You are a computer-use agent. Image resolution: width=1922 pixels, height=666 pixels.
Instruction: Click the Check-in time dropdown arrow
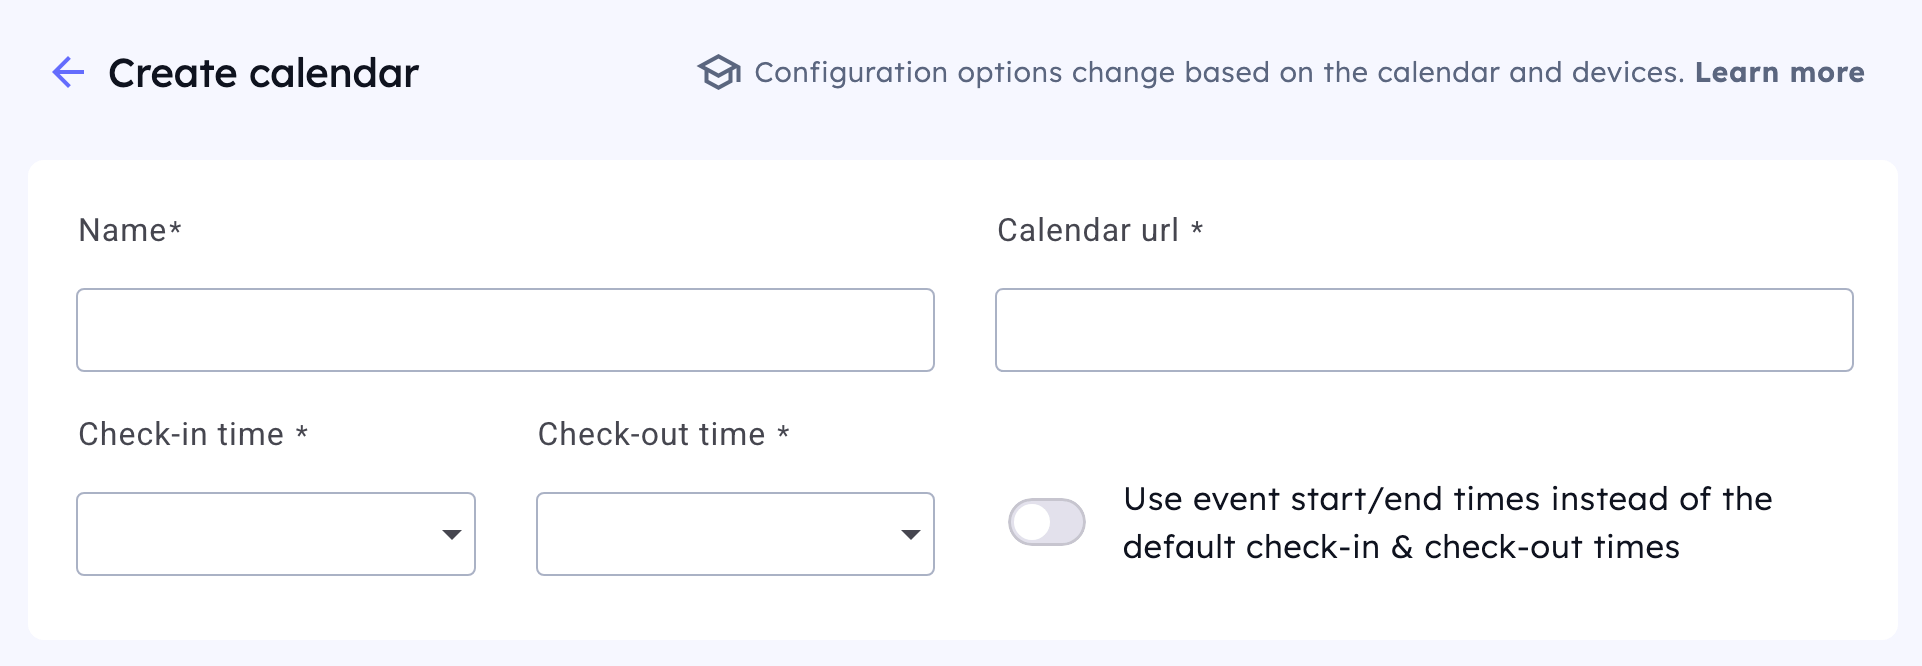click(452, 535)
